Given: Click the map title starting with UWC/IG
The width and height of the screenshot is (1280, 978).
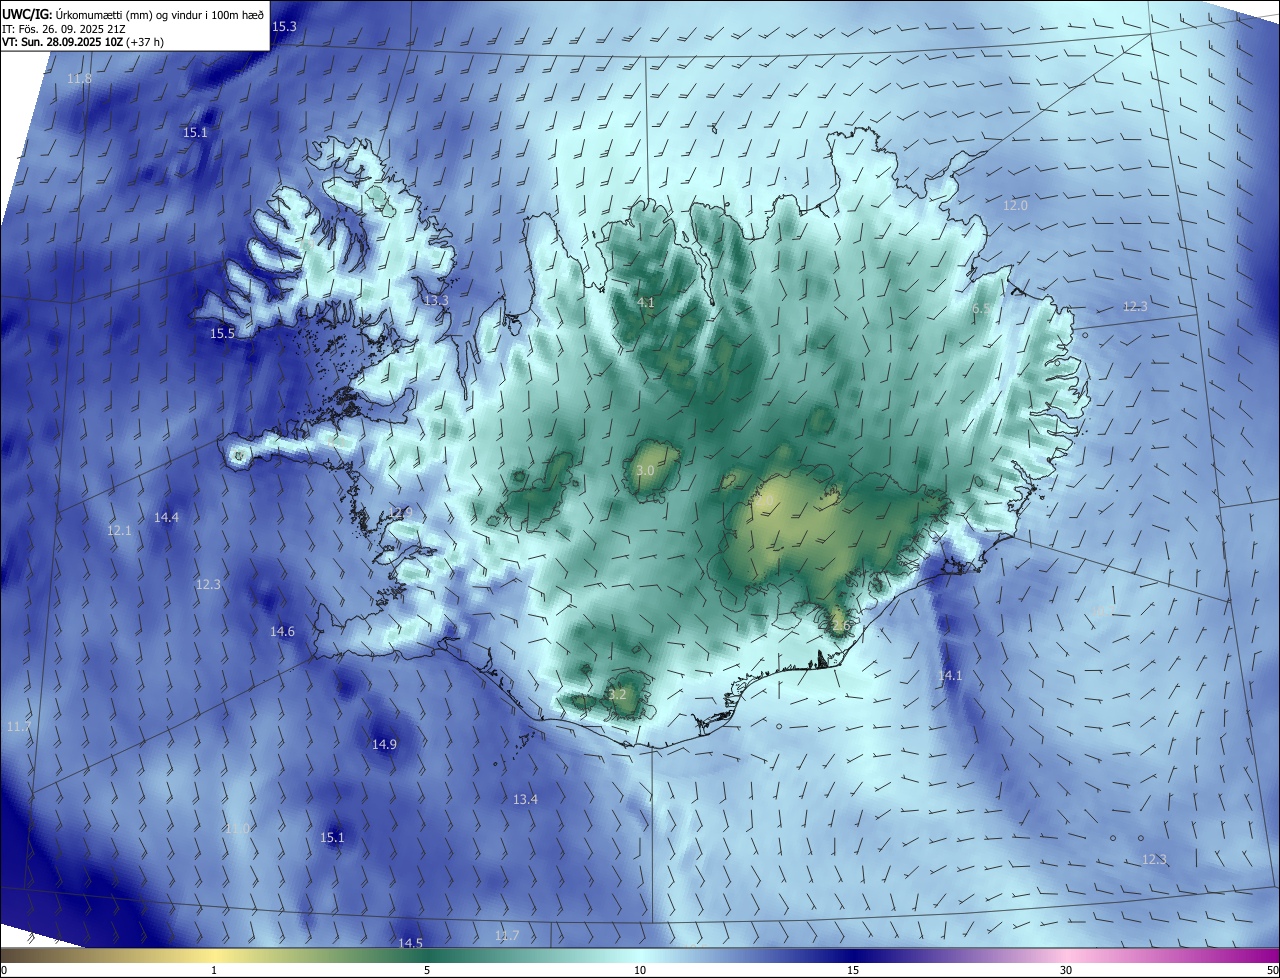Looking at the screenshot, I should click(x=133, y=14).
